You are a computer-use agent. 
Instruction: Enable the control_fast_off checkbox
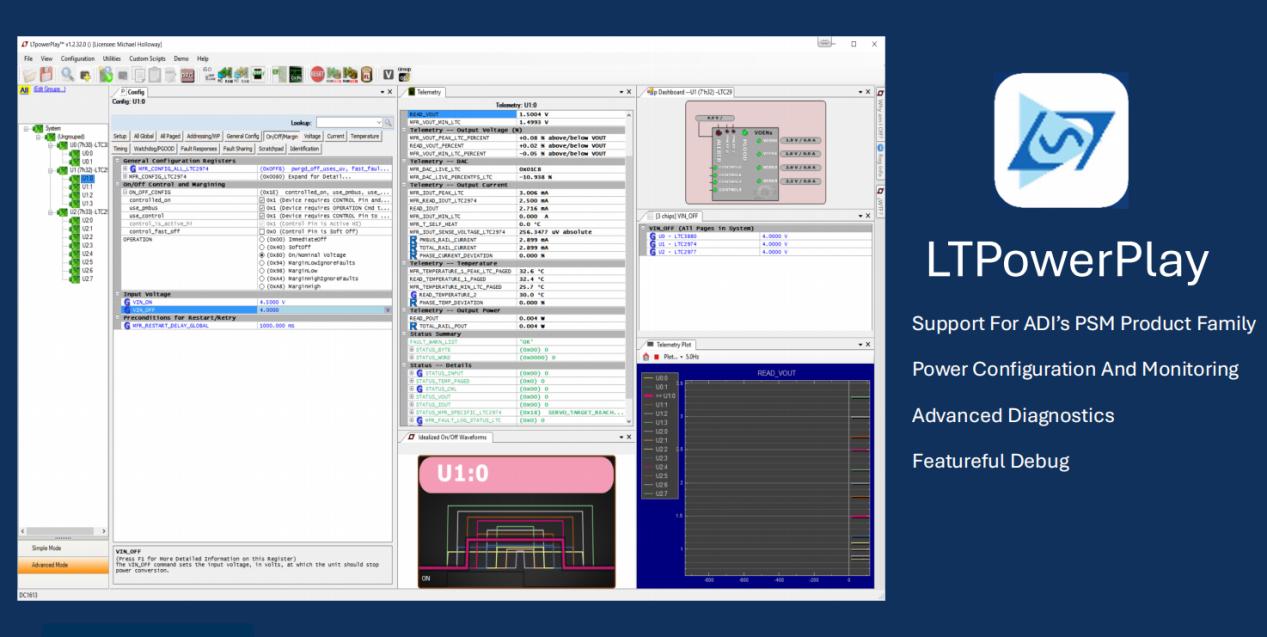click(261, 231)
